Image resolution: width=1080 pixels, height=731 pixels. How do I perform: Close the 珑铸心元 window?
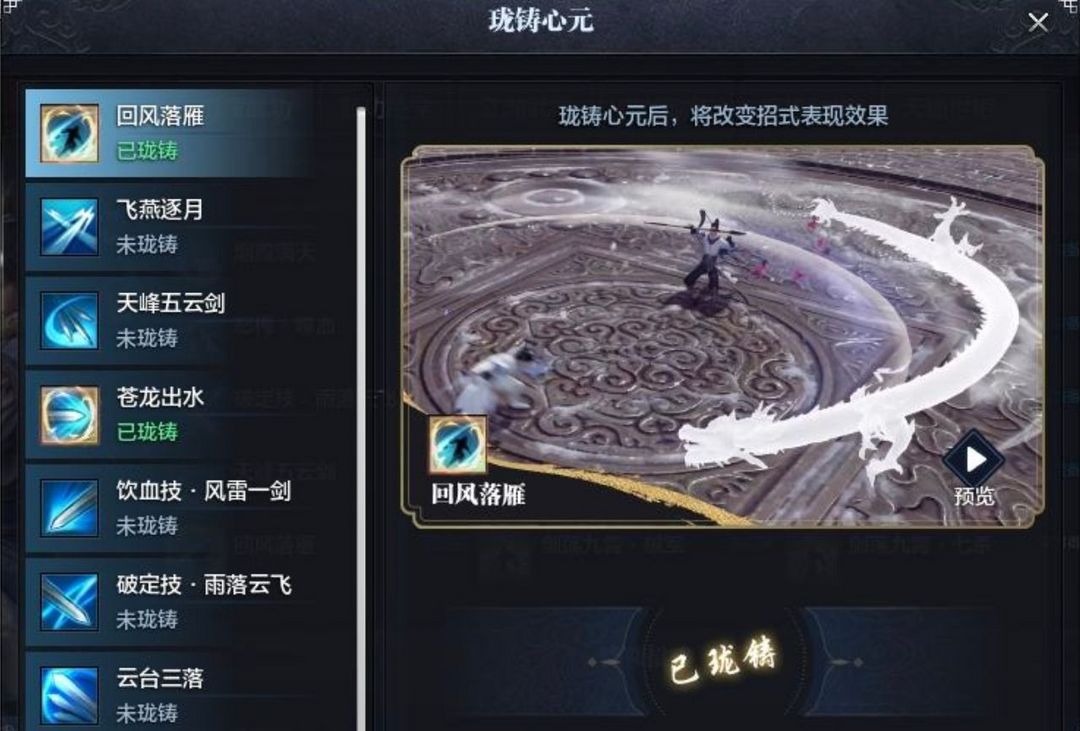[1037, 22]
